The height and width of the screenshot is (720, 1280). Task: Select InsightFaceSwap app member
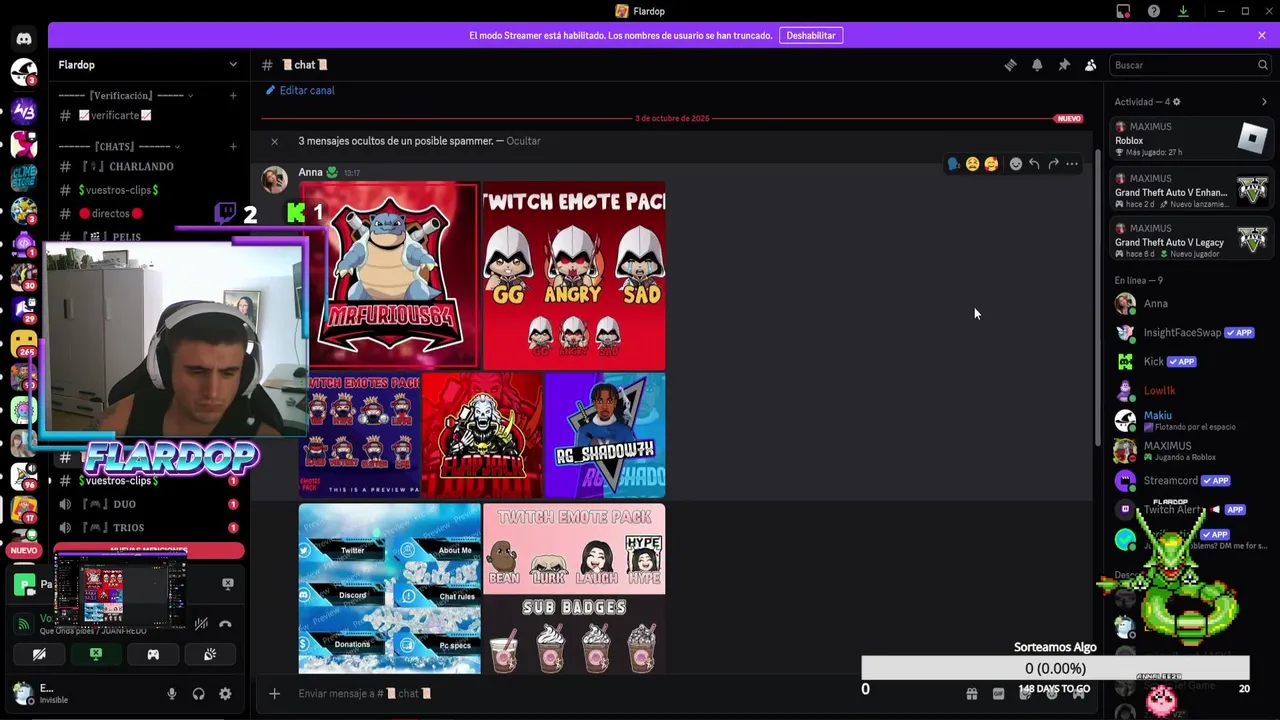coord(1191,332)
